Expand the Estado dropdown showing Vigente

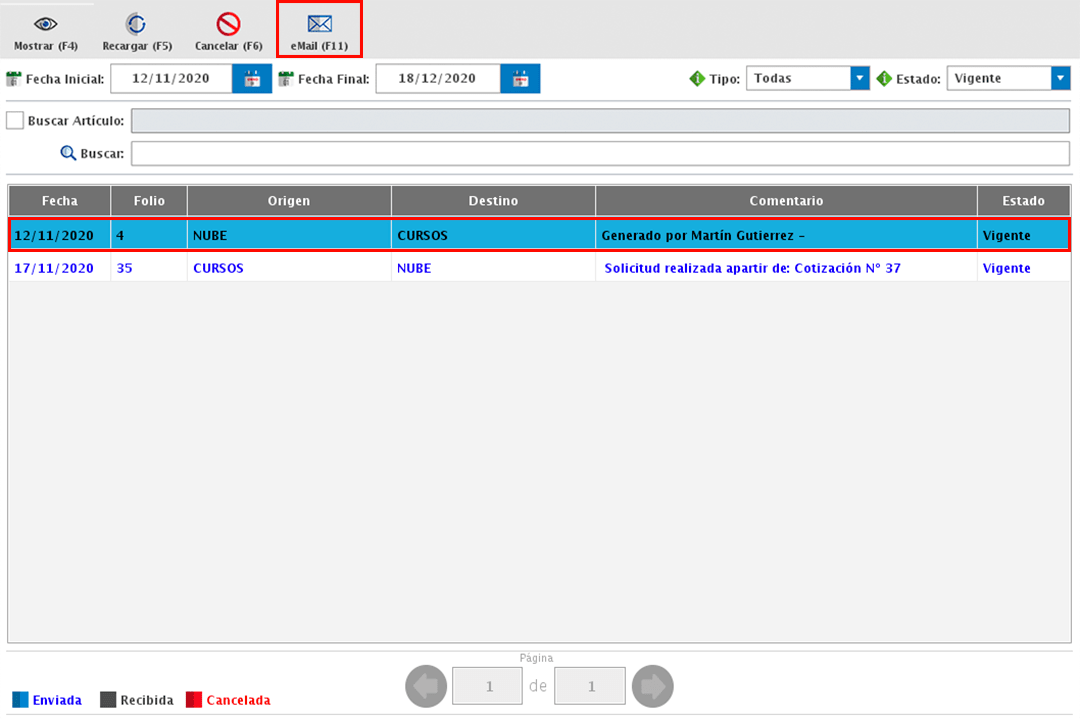click(x=1060, y=79)
